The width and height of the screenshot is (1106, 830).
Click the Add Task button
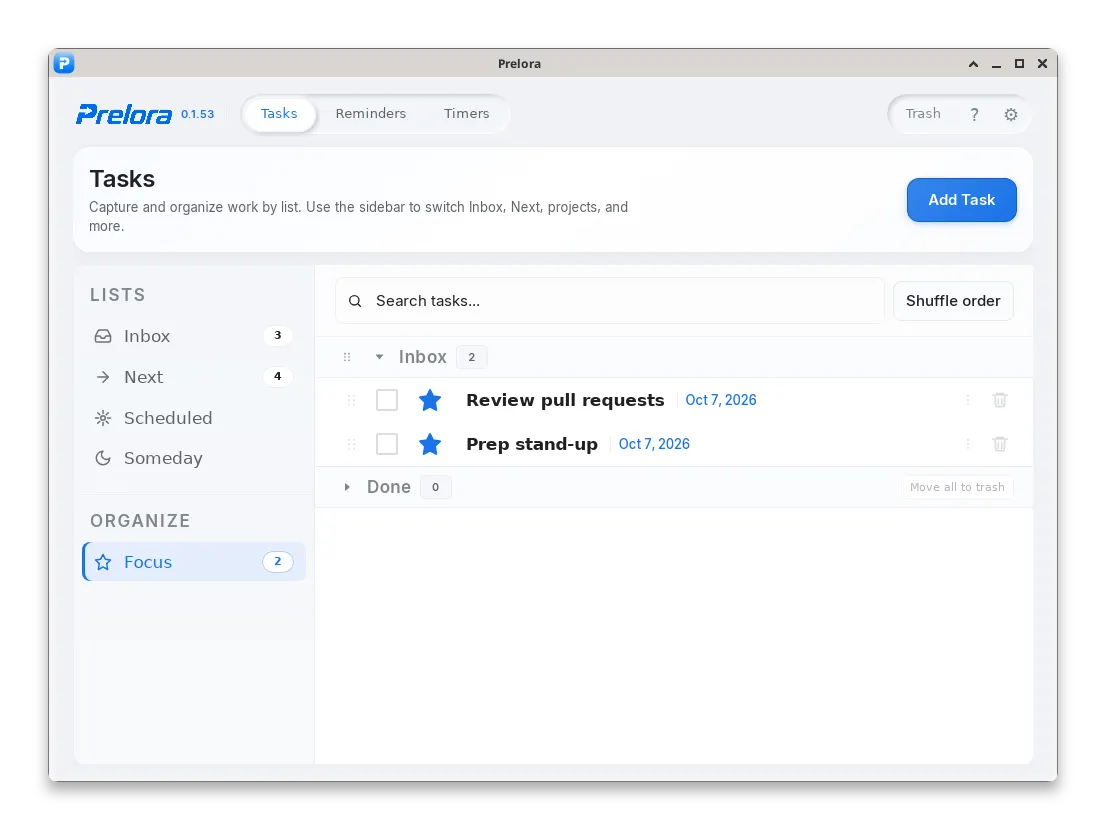coord(961,200)
